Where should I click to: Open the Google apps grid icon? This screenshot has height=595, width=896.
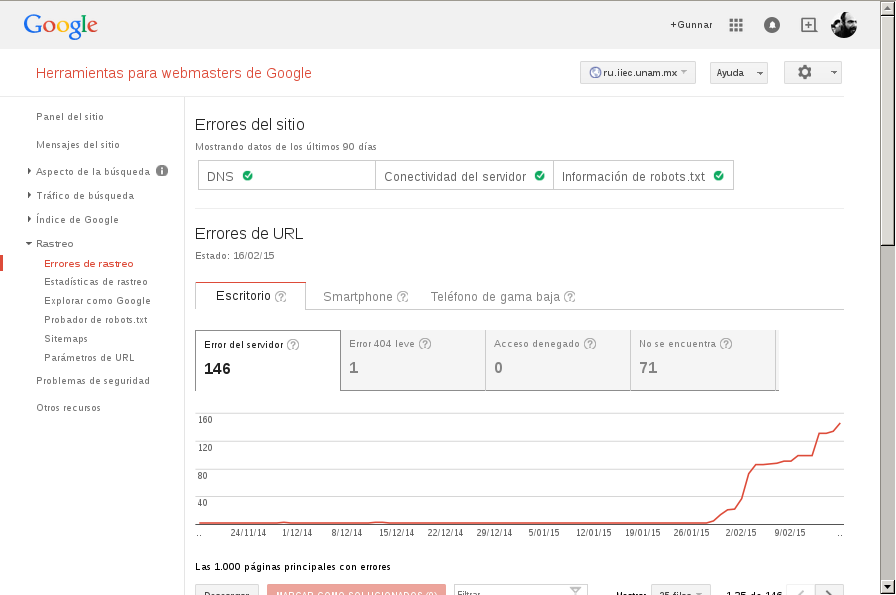point(736,25)
